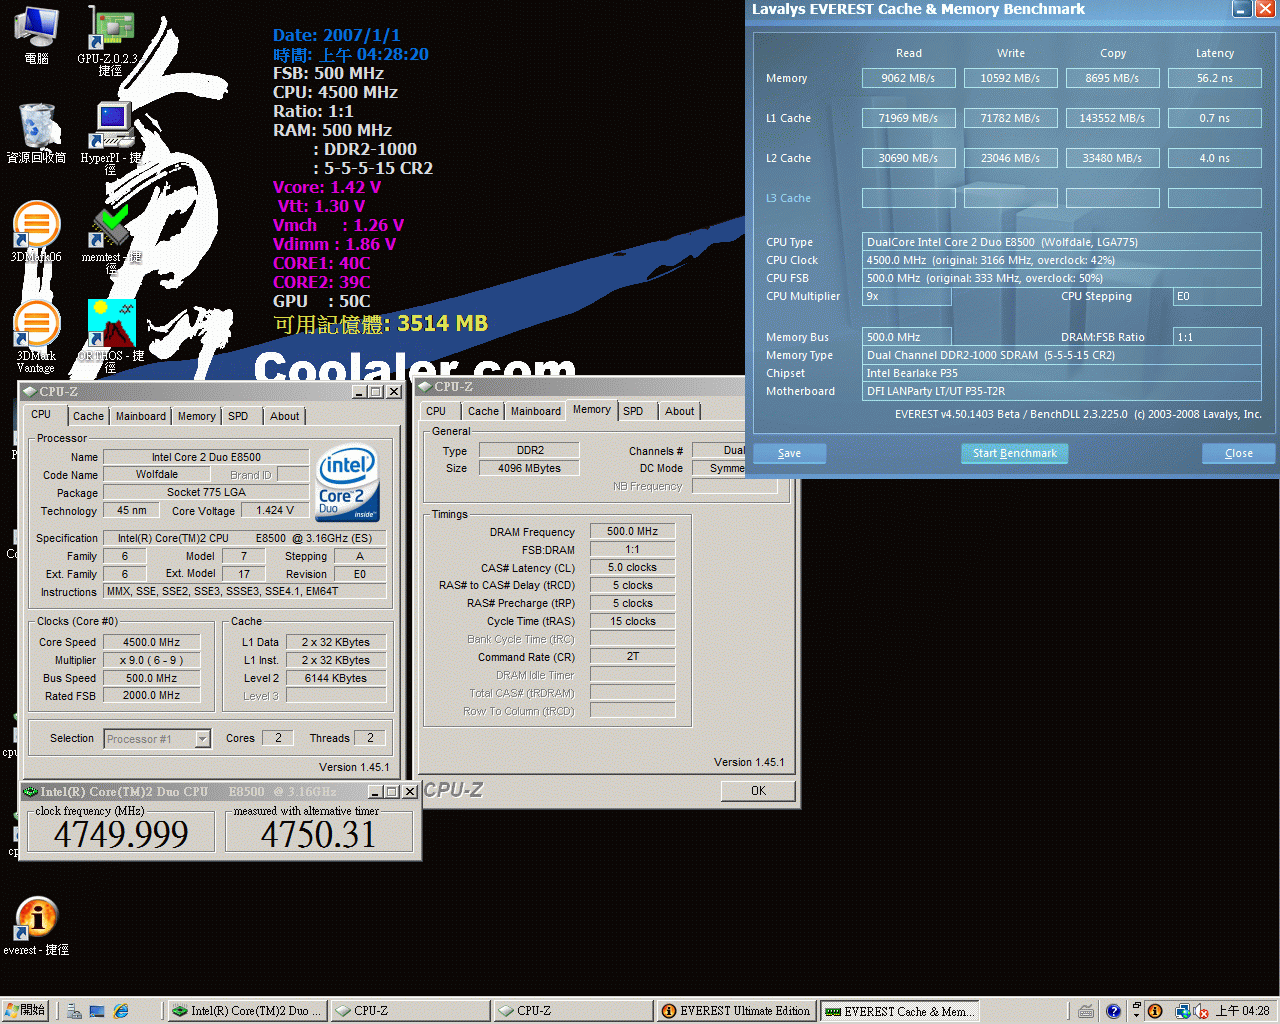Open the Computer (電腦) desktop icon

coord(36,35)
